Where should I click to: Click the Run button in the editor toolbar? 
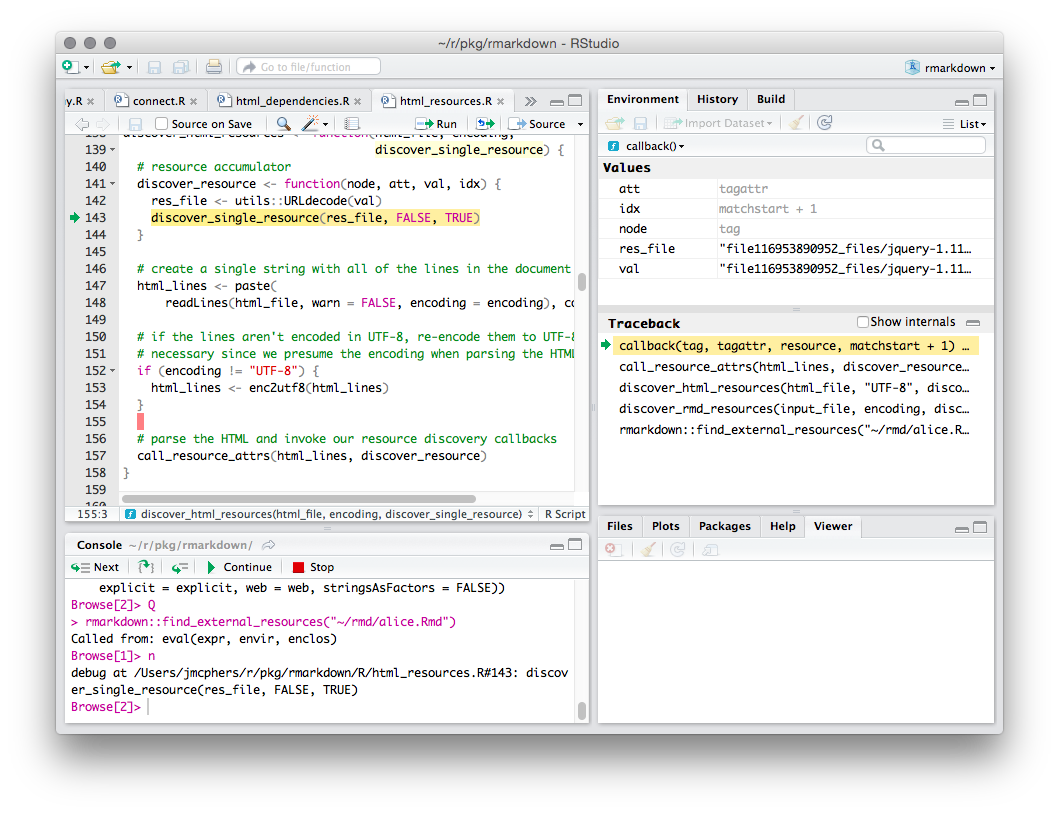(x=436, y=123)
